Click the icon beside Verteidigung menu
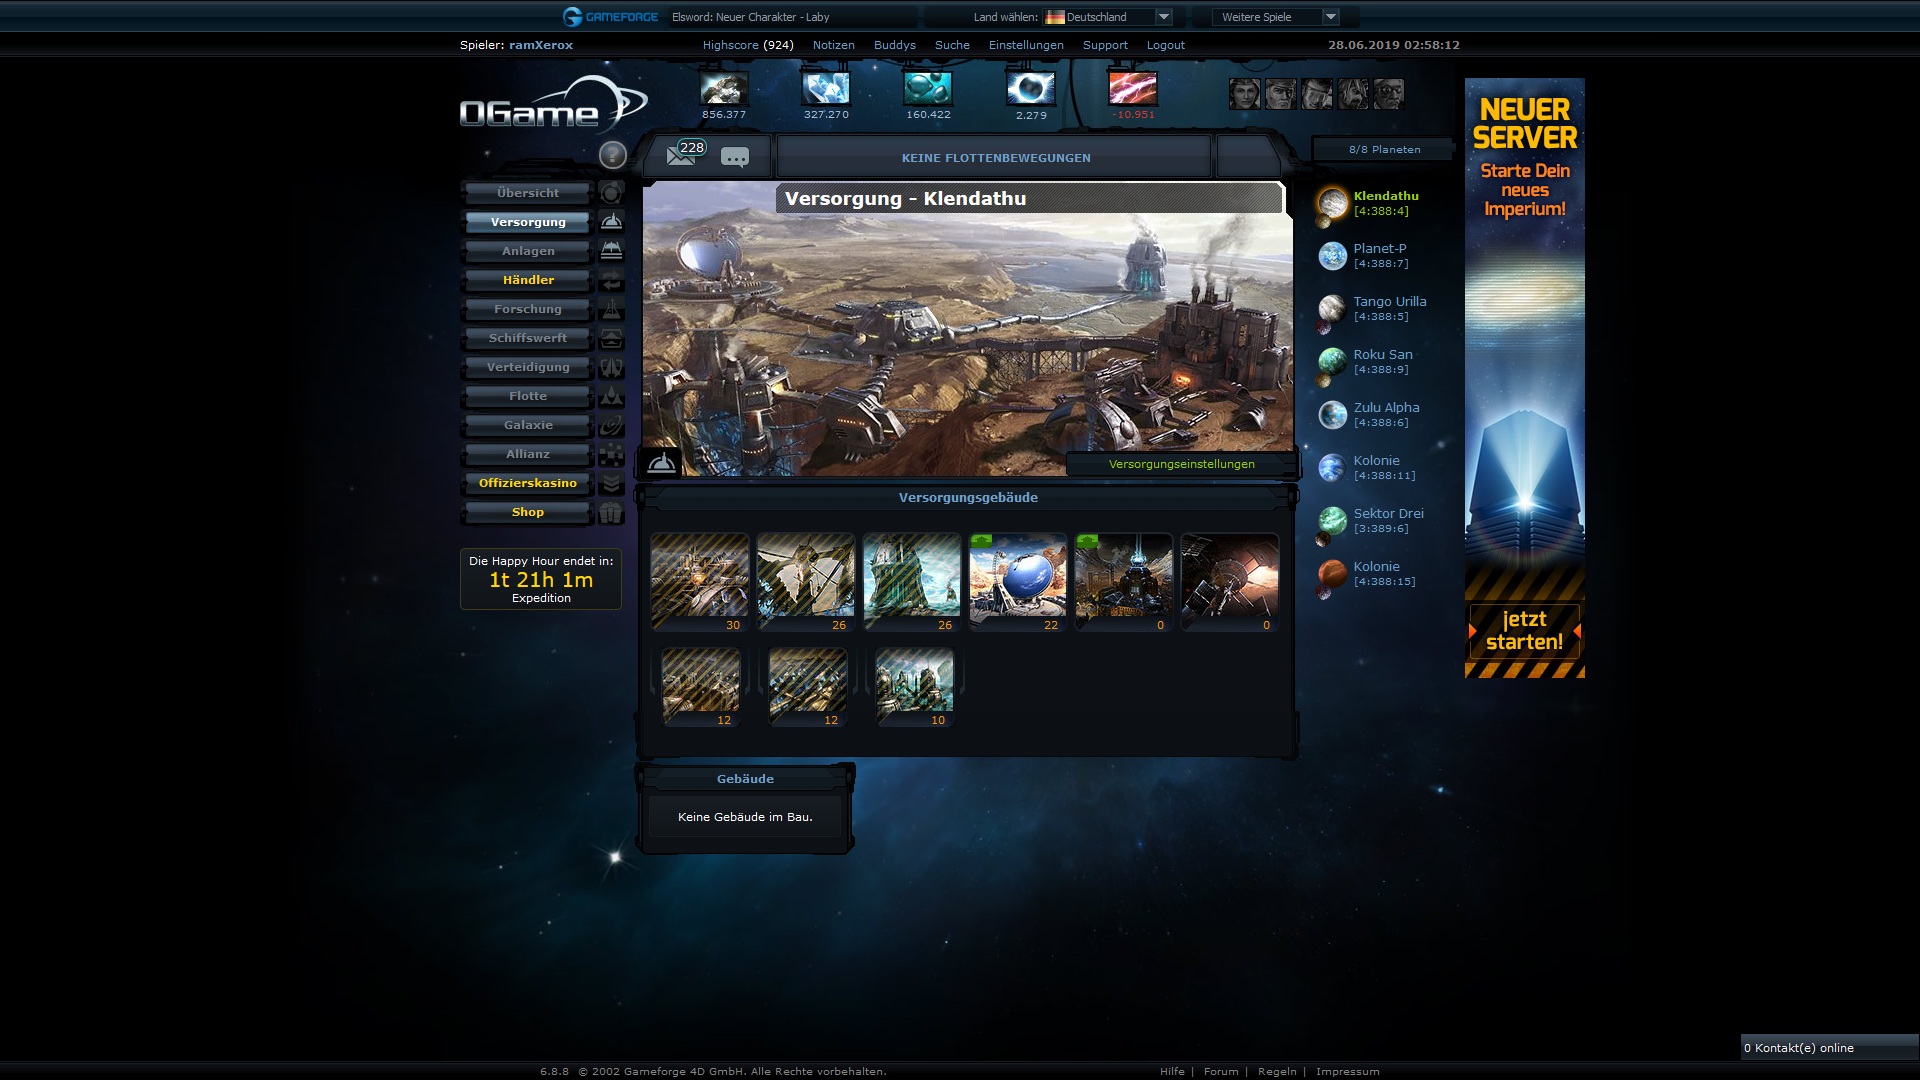1920x1080 pixels. coord(611,367)
